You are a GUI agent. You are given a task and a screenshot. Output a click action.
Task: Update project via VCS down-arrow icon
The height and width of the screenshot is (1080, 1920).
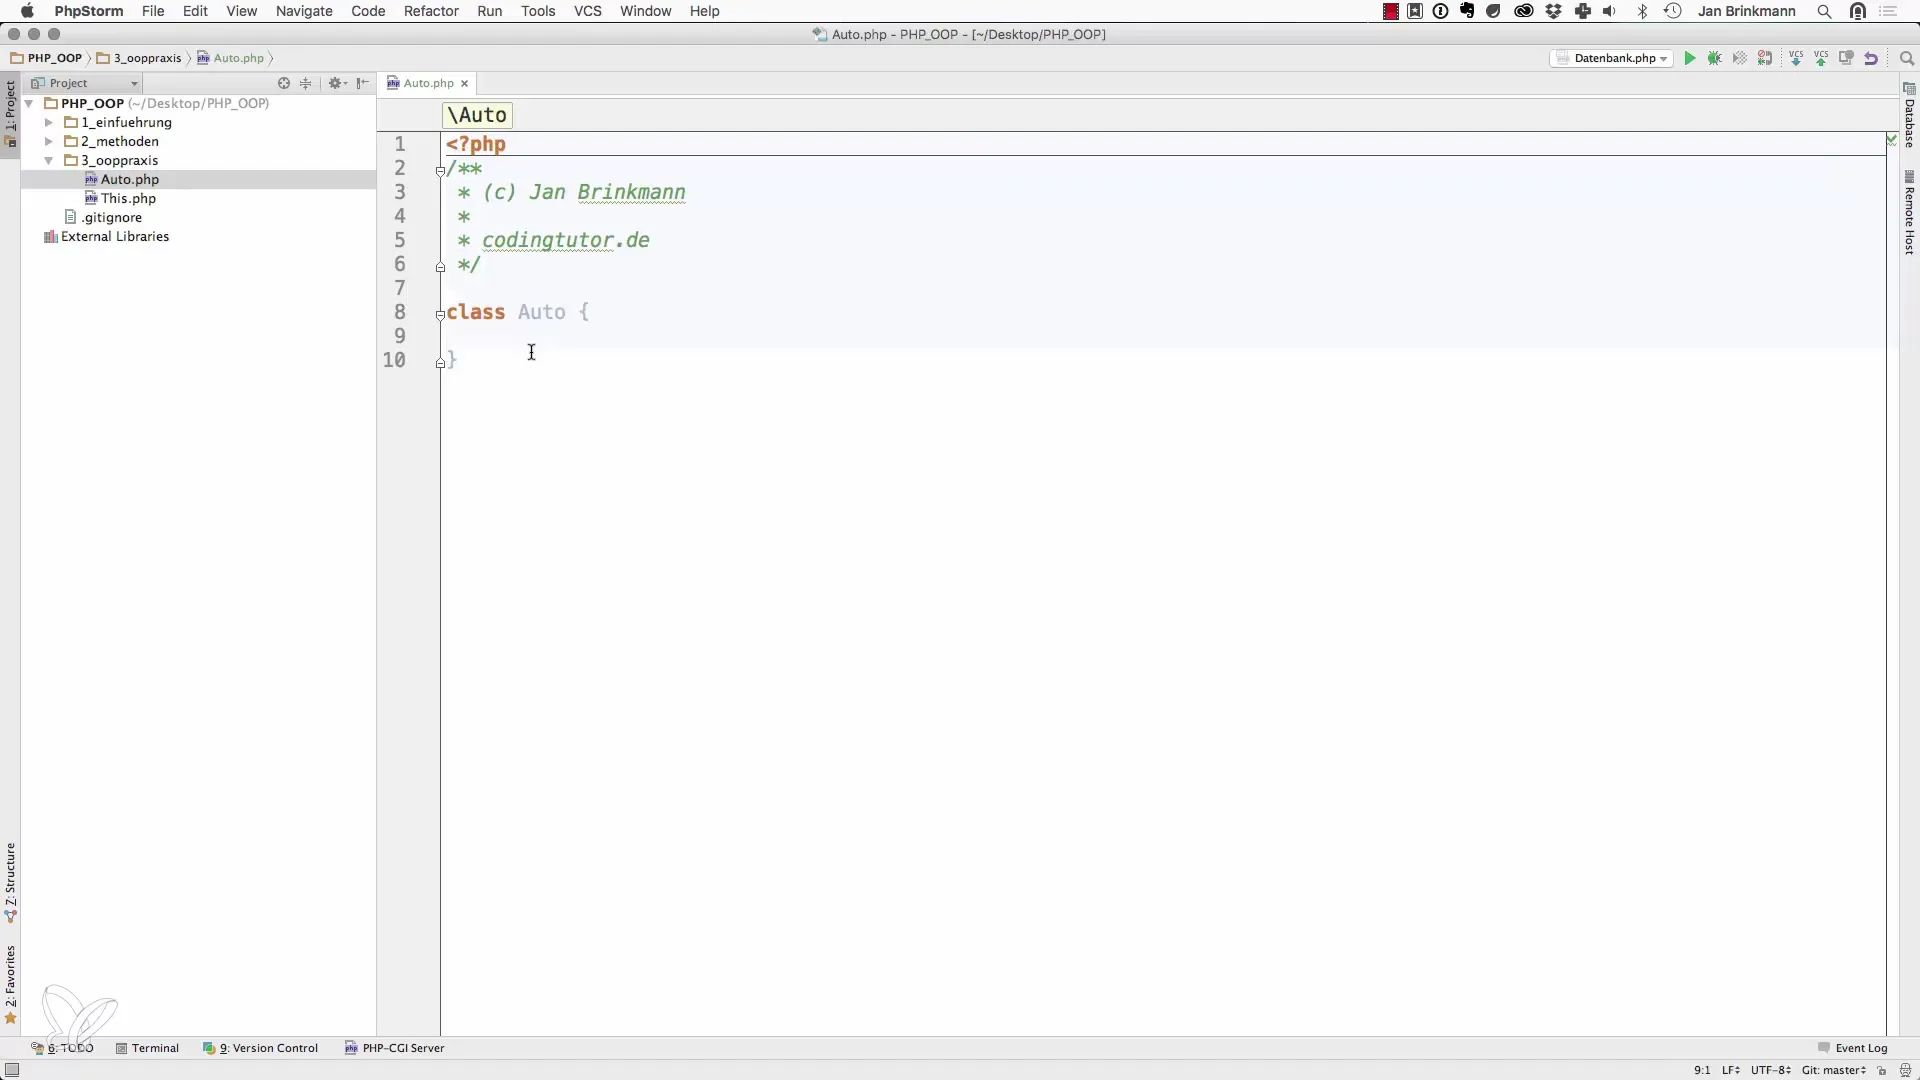[1796, 58]
